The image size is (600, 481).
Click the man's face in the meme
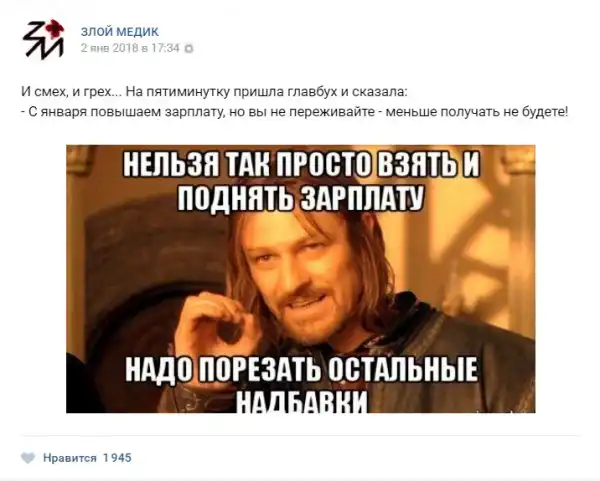pos(304,274)
